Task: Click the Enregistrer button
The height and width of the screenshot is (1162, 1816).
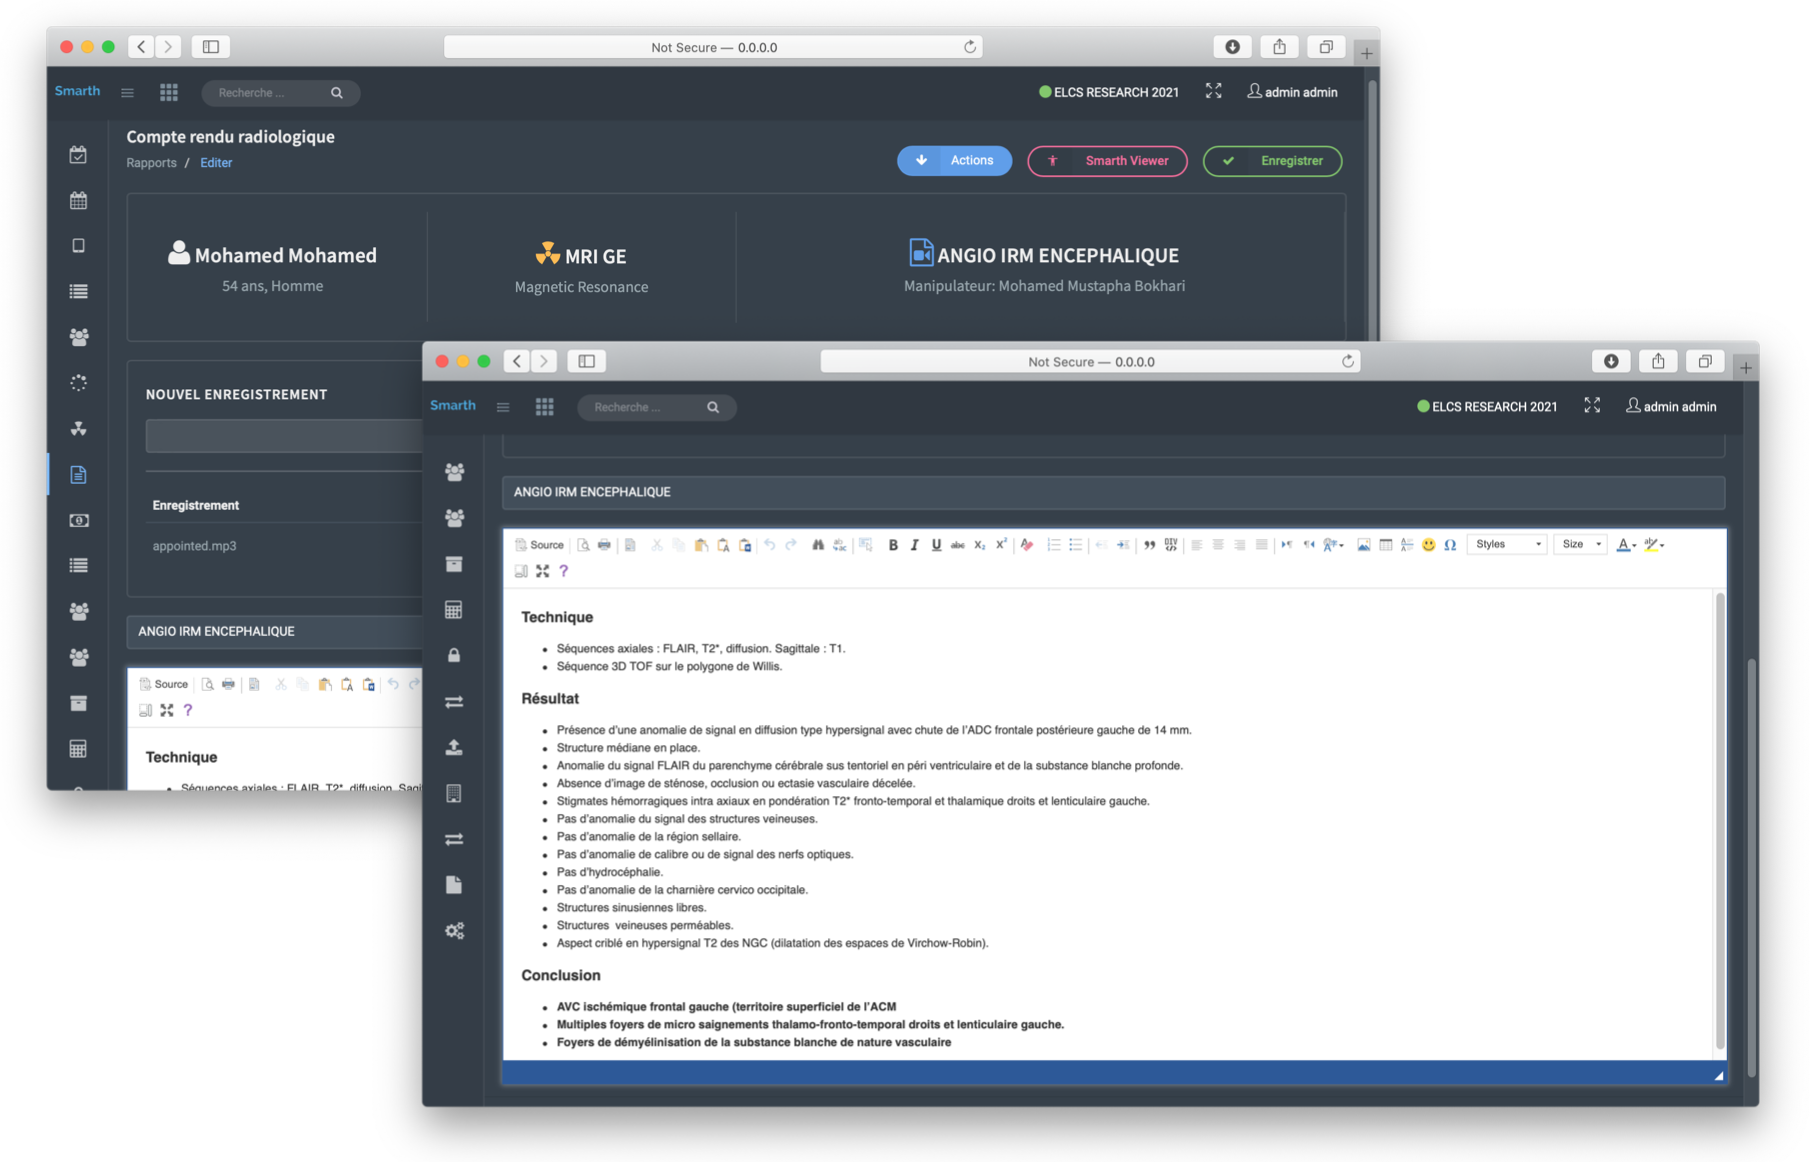Action: point(1272,161)
